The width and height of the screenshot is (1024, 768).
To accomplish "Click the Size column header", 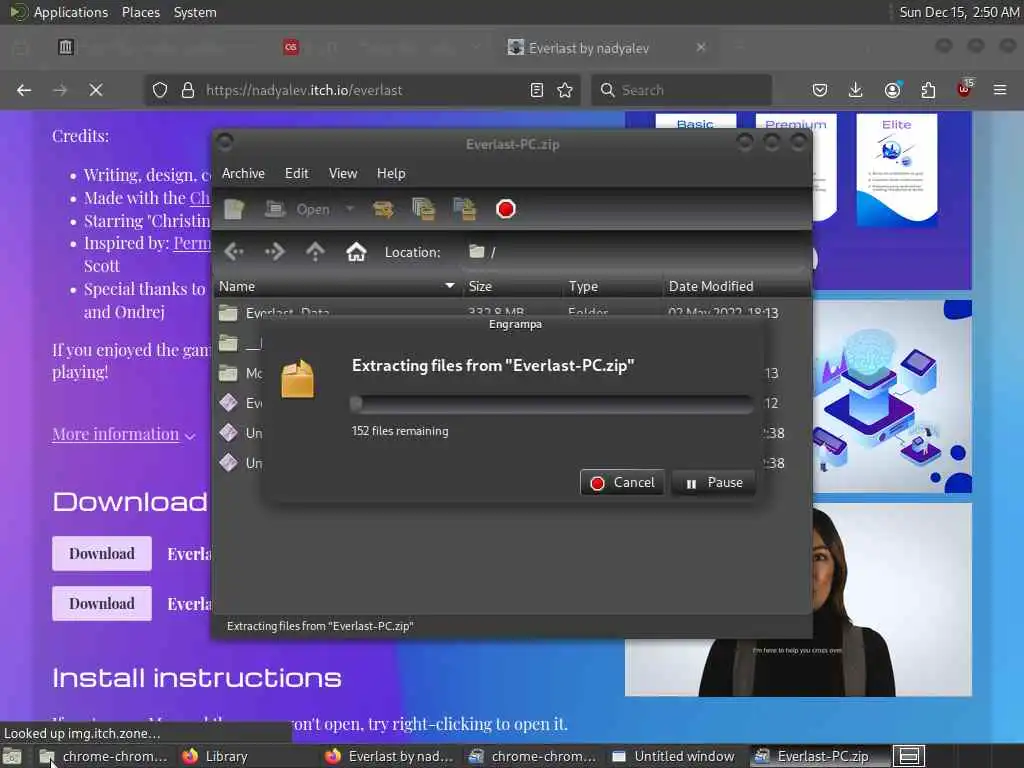I will coord(511,286).
